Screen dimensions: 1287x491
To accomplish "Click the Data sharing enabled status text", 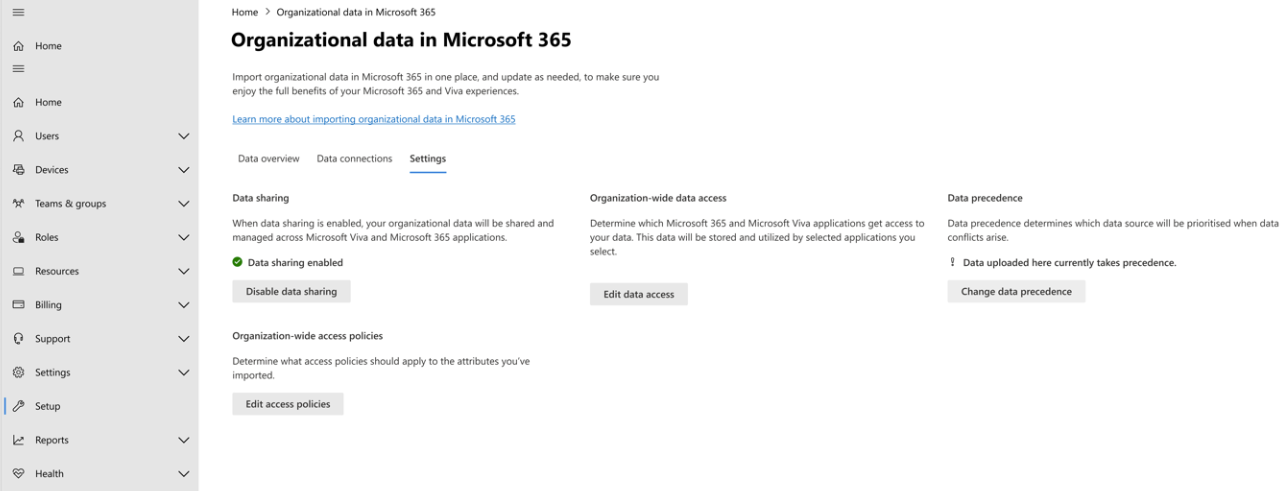I will click(295, 262).
